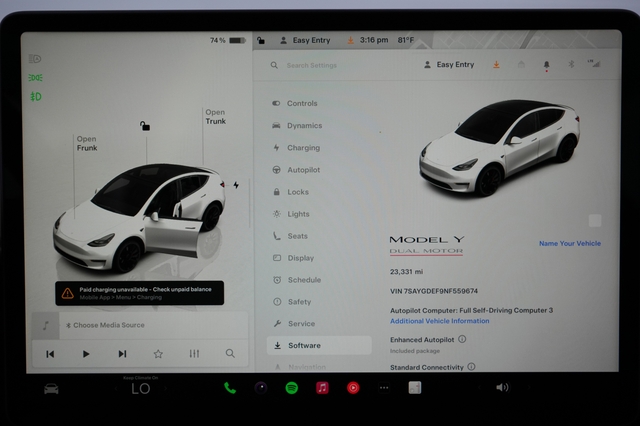Tap the 81°F outside temperature
The height and width of the screenshot is (426, 640).
(x=406, y=40)
